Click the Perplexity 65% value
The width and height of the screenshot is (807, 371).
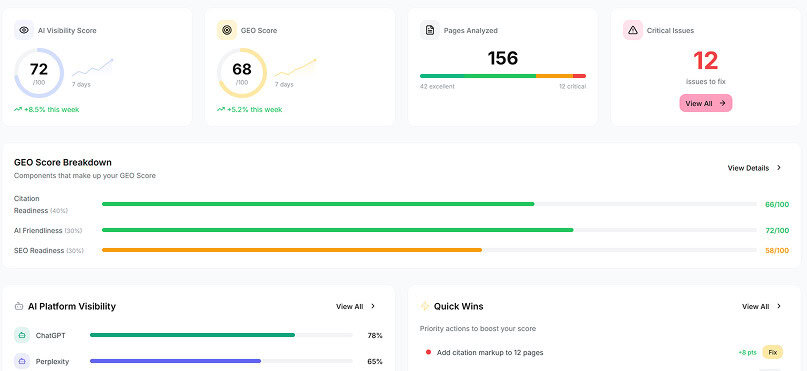[x=375, y=362]
